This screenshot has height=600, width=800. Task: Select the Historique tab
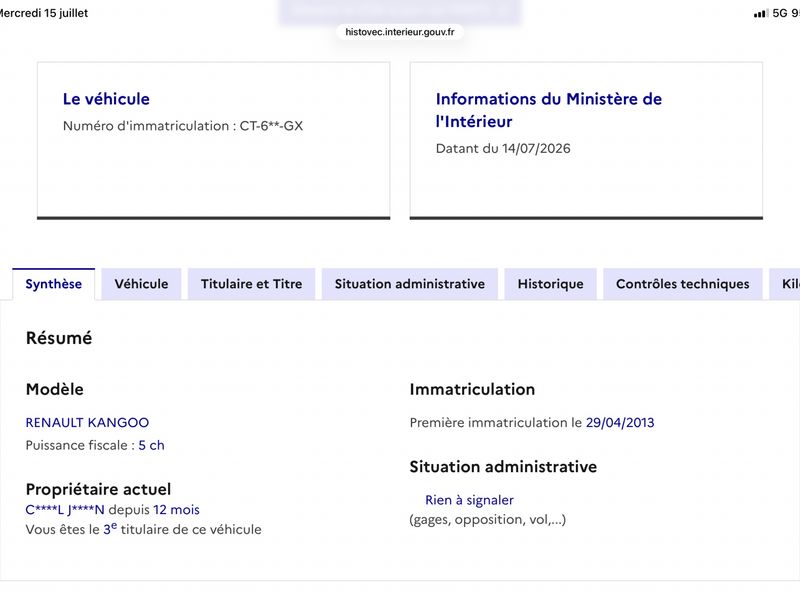pyautogui.click(x=551, y=284)
